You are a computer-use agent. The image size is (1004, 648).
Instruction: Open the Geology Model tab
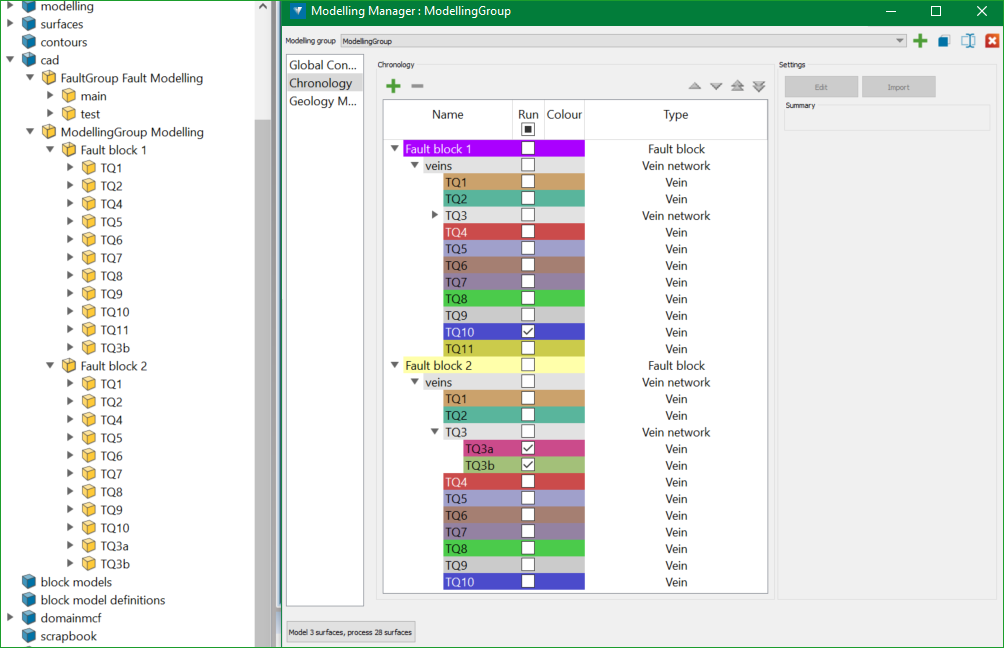coord(322,101)
